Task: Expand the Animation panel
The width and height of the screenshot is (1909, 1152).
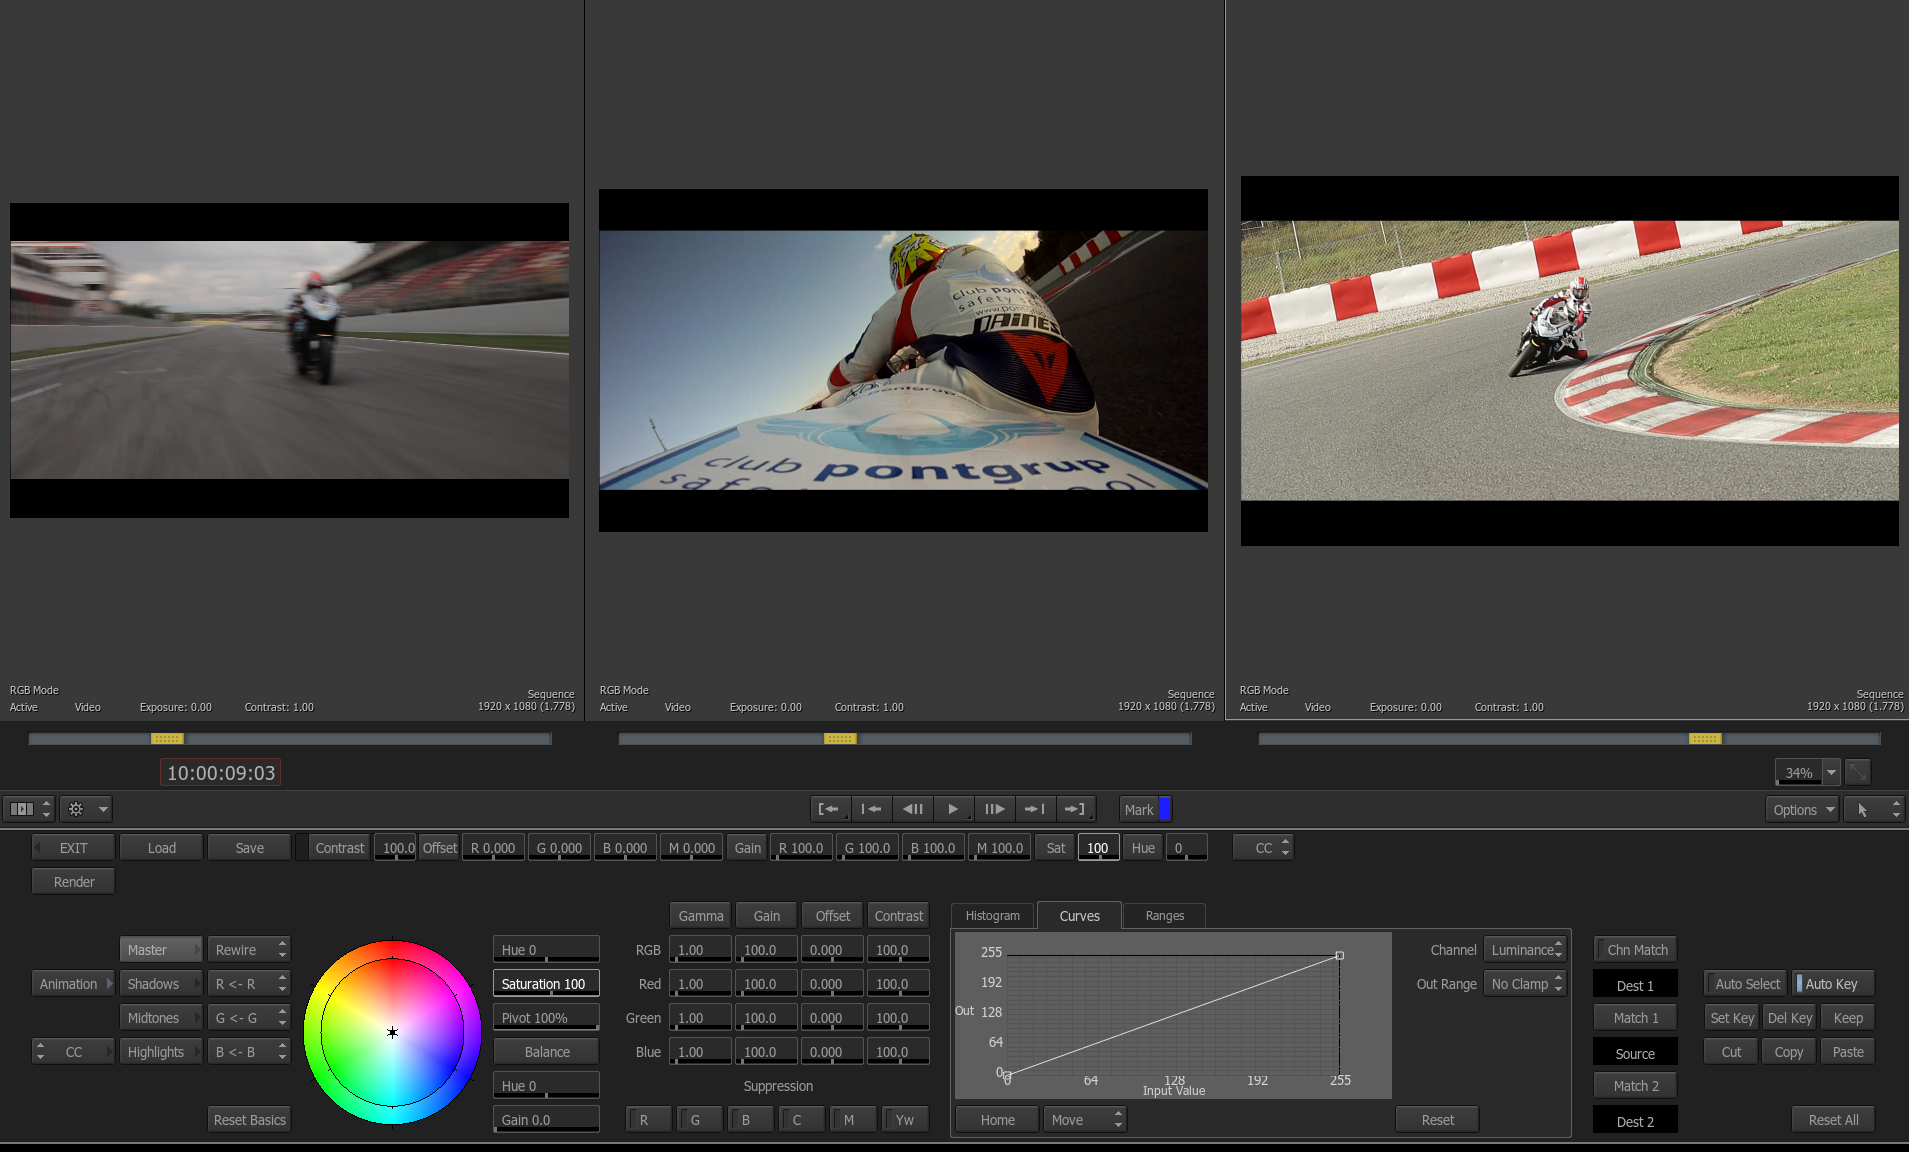Action: tap(73, 984)
